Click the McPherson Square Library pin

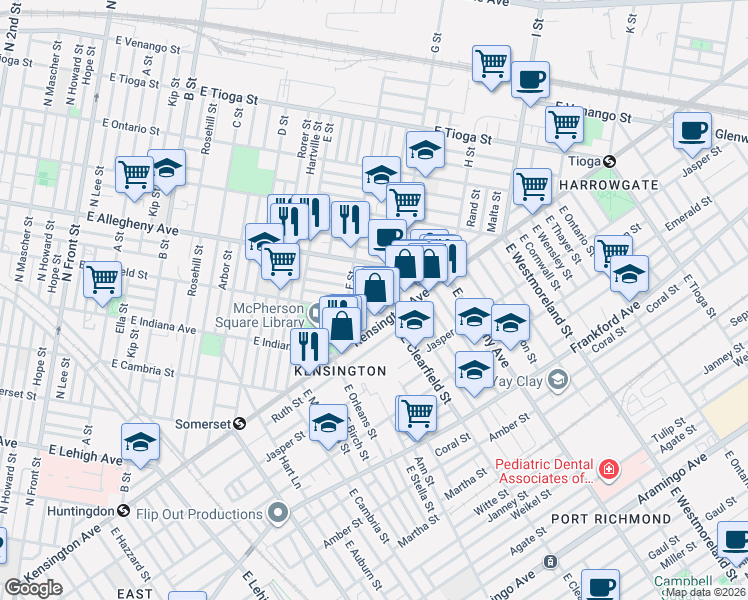(314, 313)
